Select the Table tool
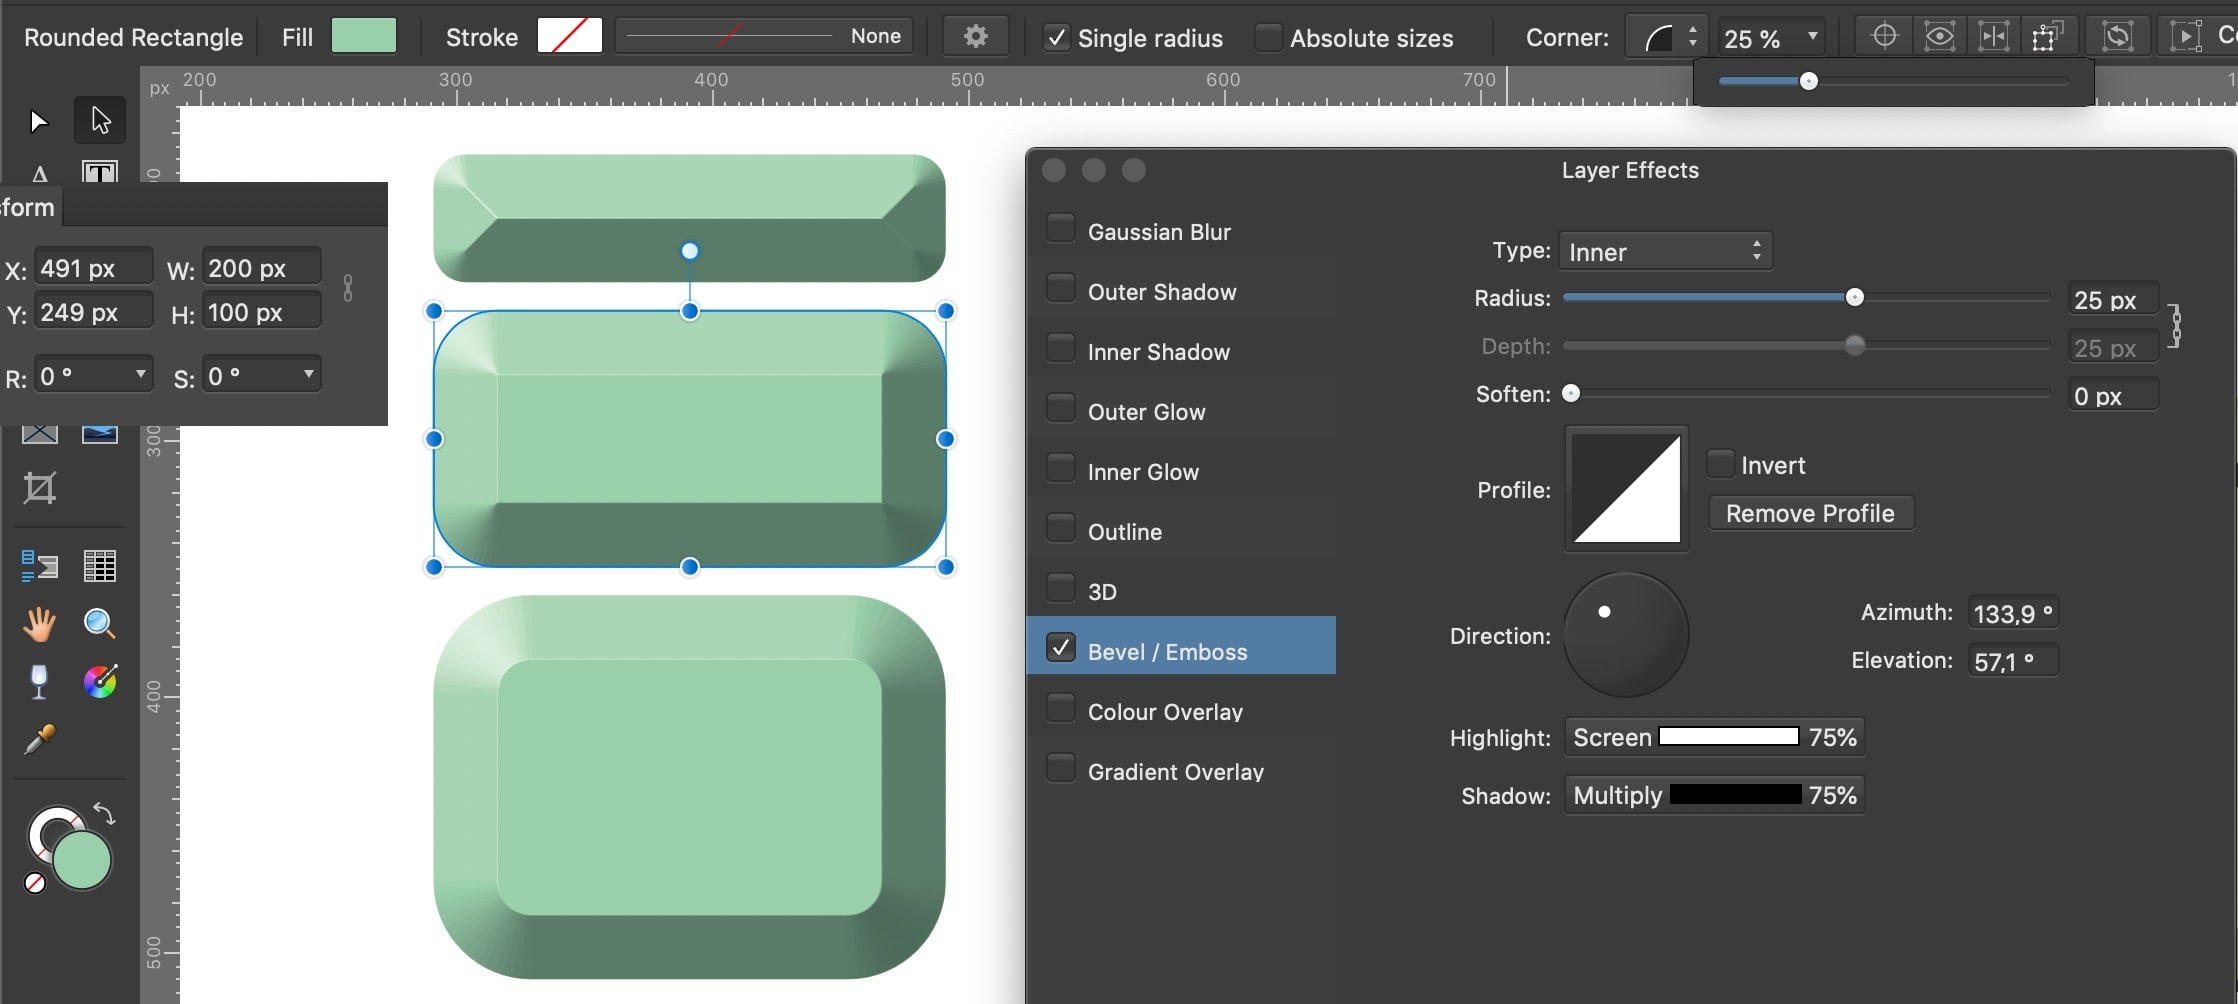 coord(99,566)
